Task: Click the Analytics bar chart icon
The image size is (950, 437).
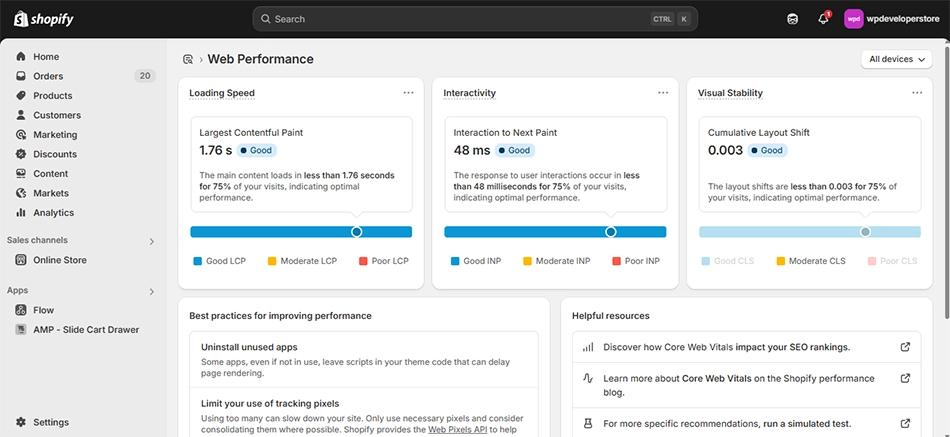Action: coord(21,212)
